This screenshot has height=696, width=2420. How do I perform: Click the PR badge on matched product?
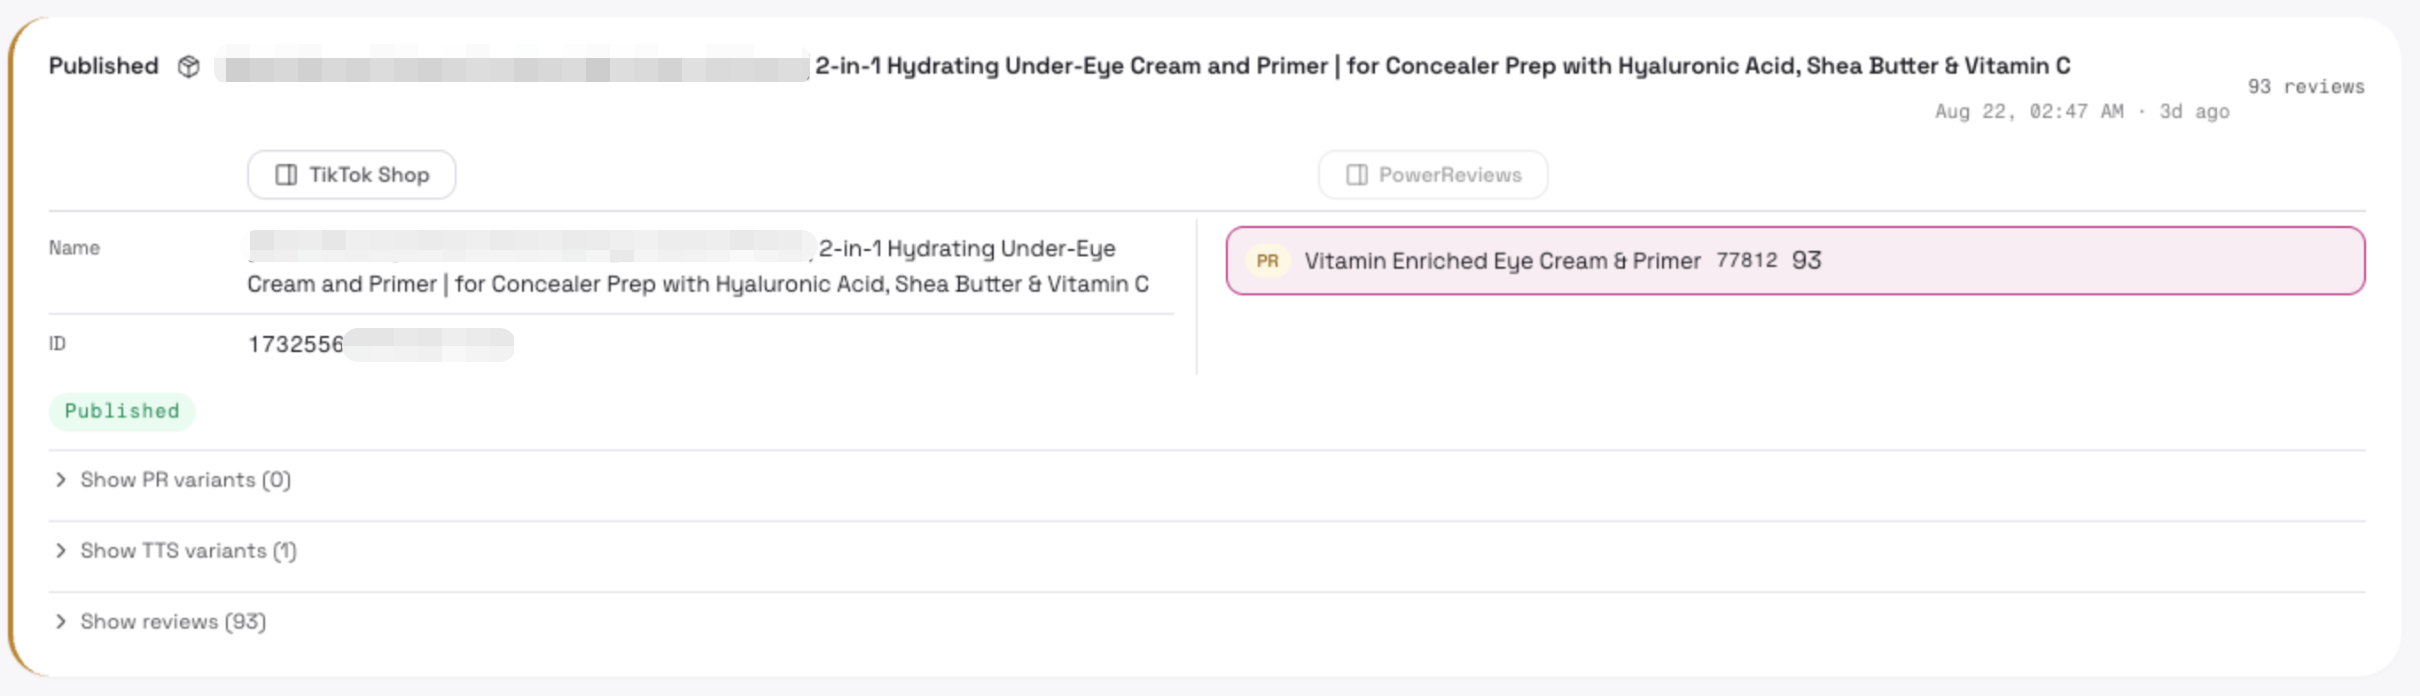1267,261
